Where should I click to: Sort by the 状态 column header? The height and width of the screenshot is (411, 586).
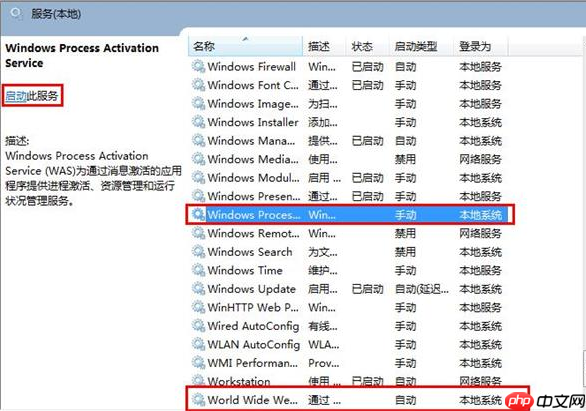pos(367,46)
